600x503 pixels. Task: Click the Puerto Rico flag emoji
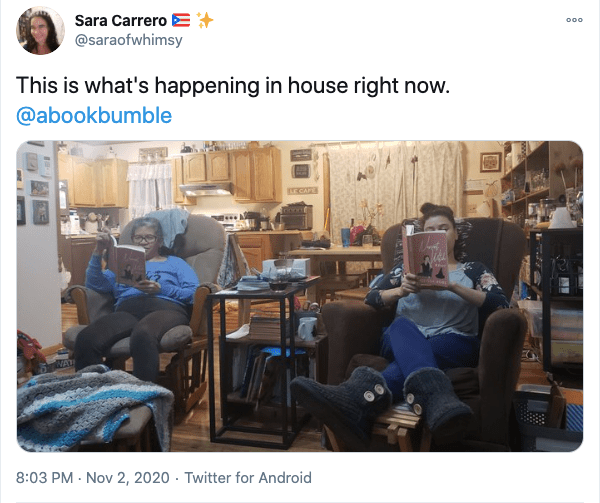(181, 20)
